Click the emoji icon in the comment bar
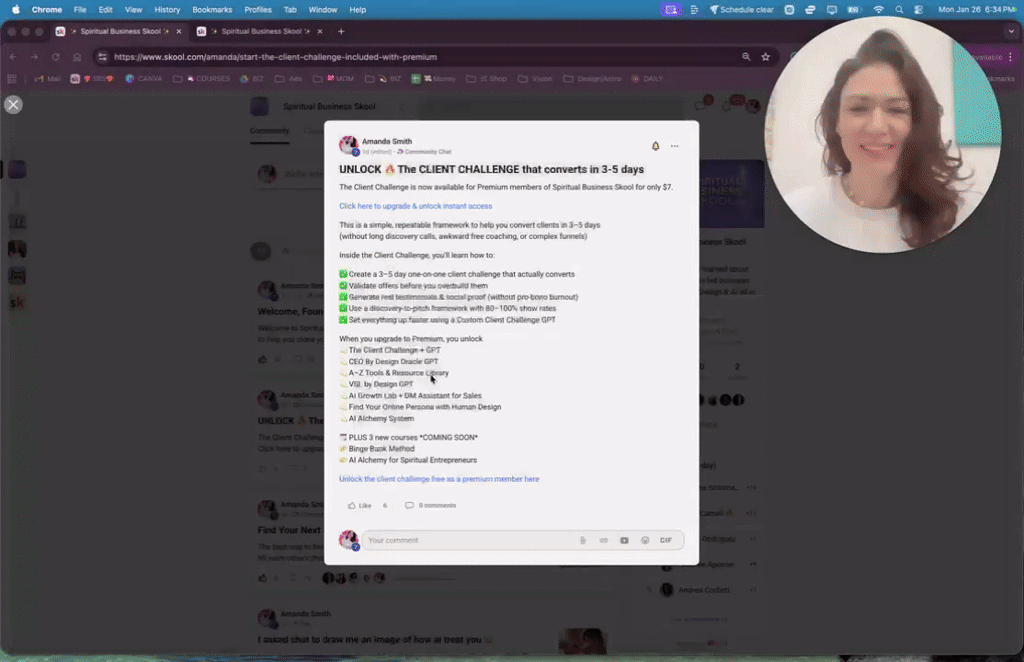 point(645,540)
